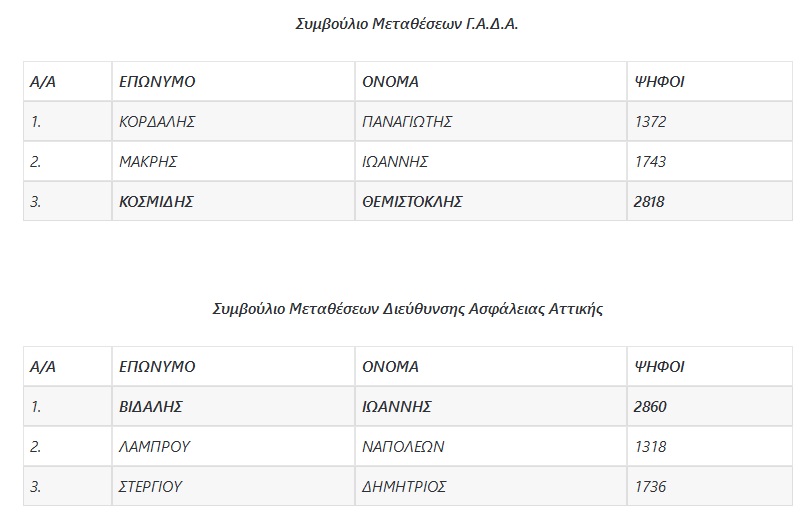802x522 pixels.
Task: Click ΙΩΑΝΝΗΣ in the ΜΑΚΡΗΣ row
Action: pyautogui.click(x=395, y=162)
